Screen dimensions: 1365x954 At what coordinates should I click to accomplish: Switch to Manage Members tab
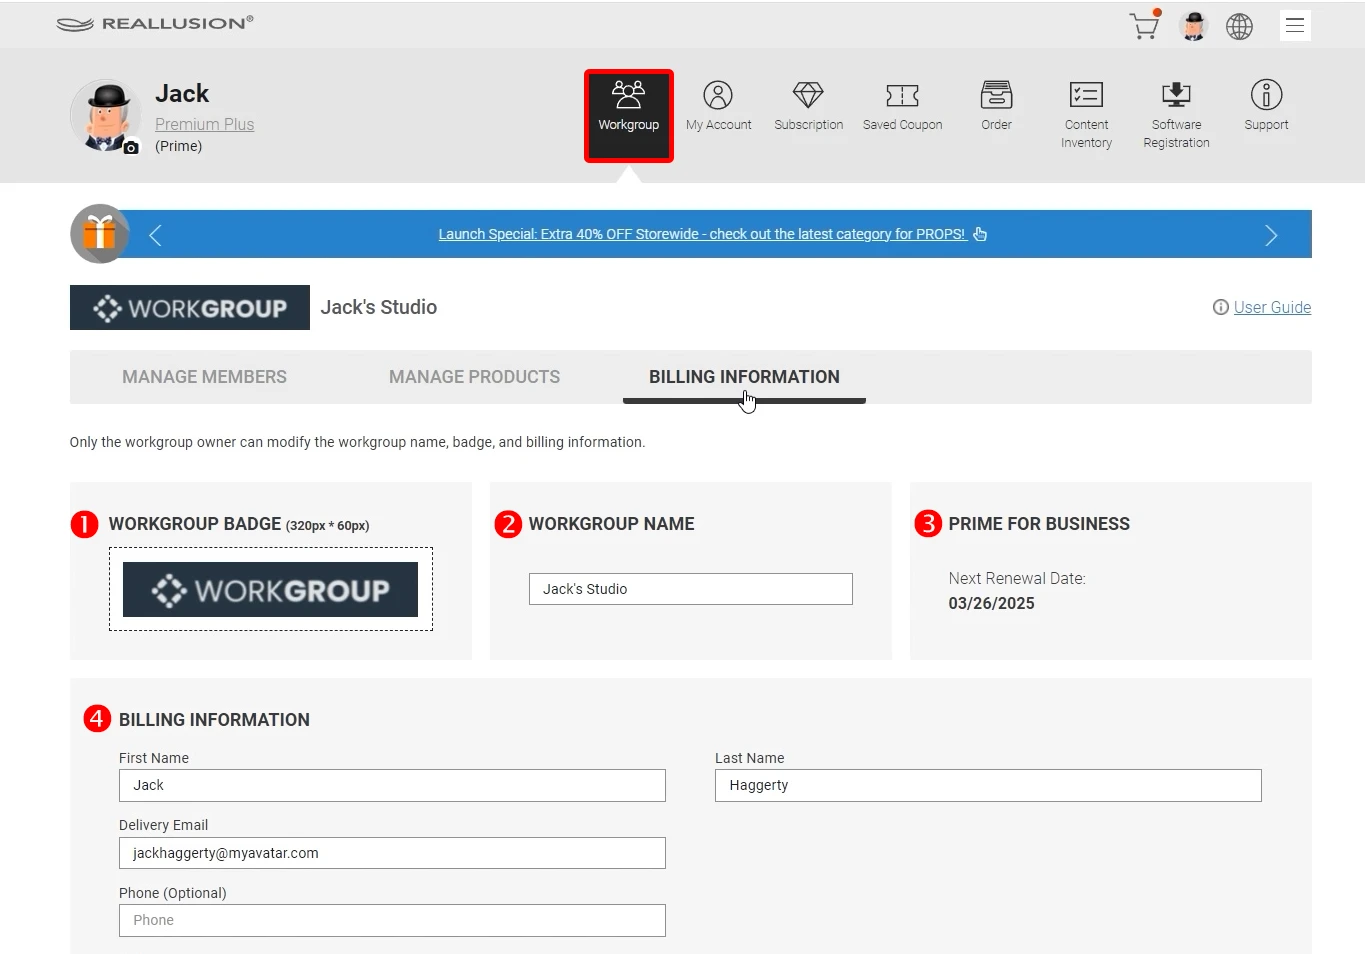pyautogui.click(x=204, y=377)
